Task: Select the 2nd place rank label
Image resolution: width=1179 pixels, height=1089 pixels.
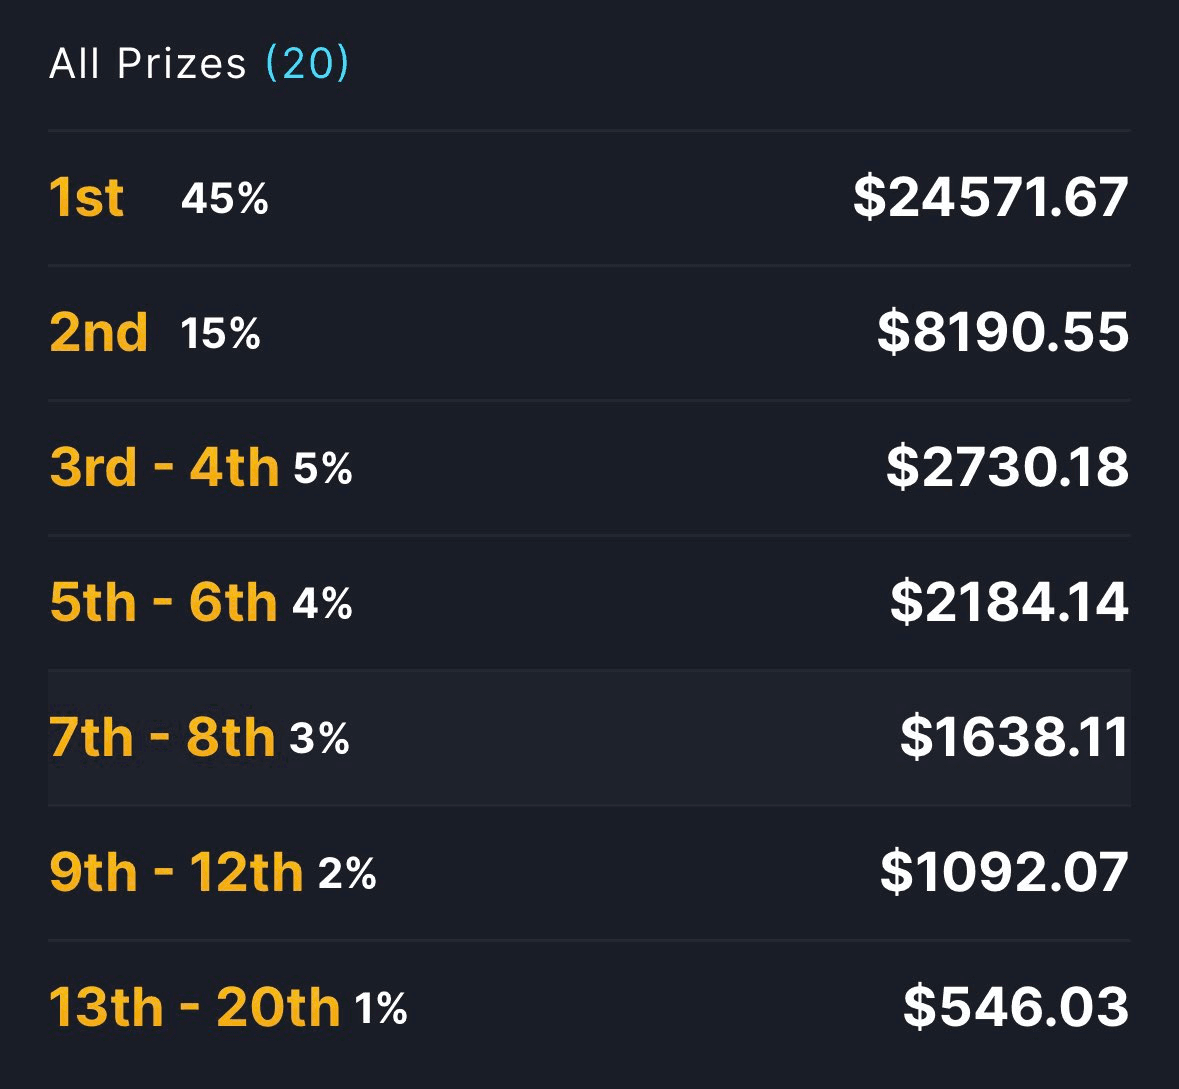Action: pos(99,332)
